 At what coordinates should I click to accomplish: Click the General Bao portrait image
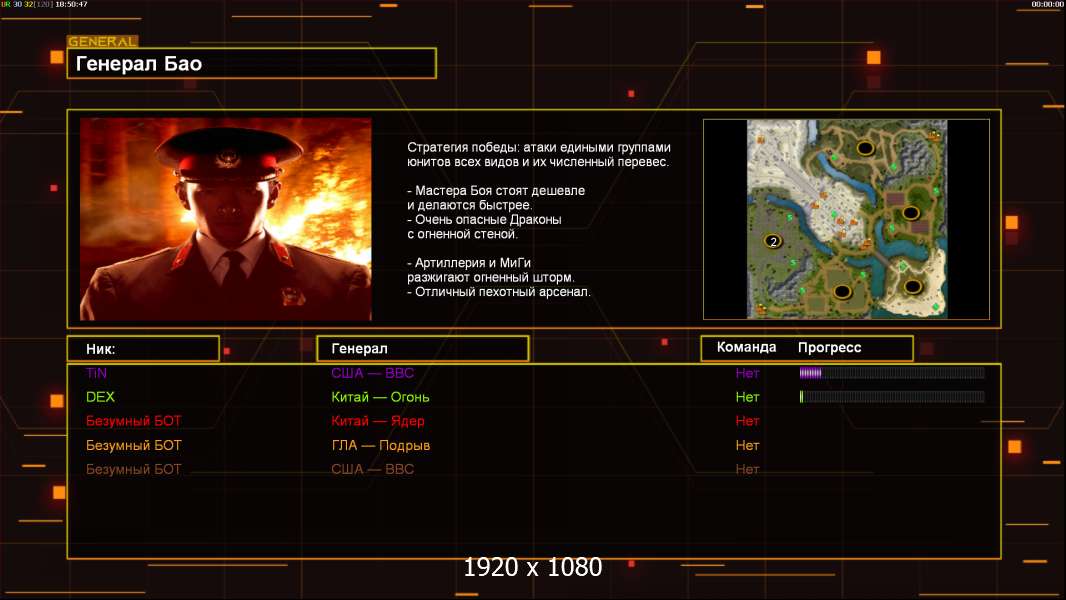(225, 219)
